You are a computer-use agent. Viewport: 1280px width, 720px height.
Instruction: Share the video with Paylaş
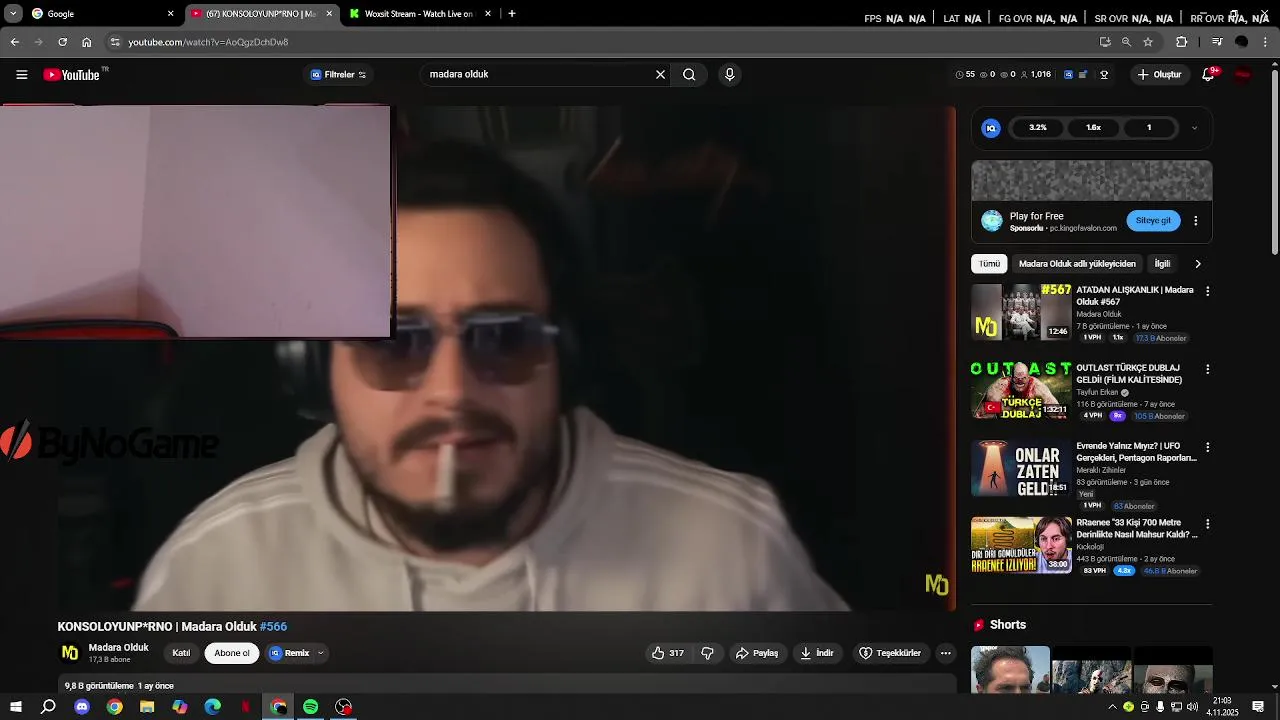757,653
